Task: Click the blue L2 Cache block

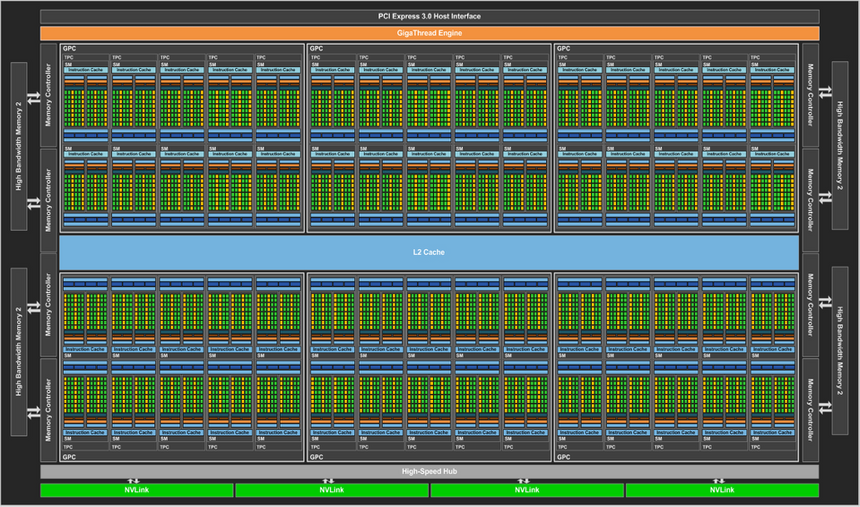Action: tap(430, 252)
